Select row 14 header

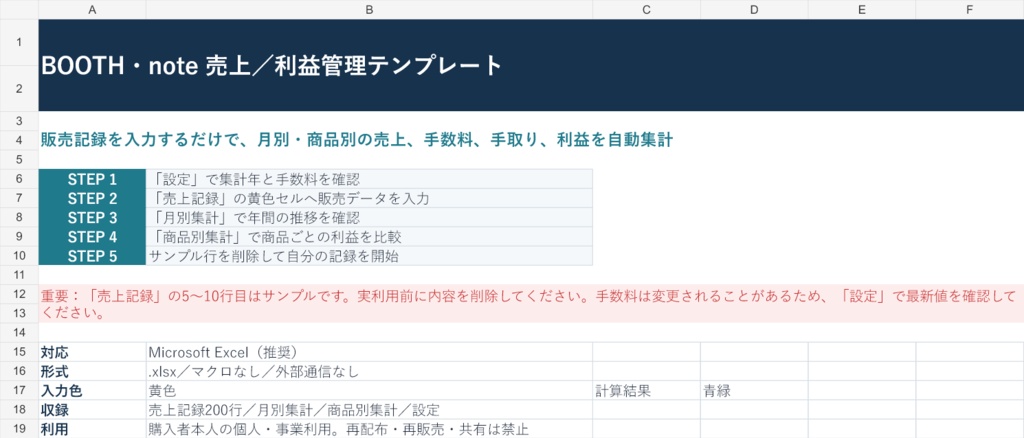[19, 332]
